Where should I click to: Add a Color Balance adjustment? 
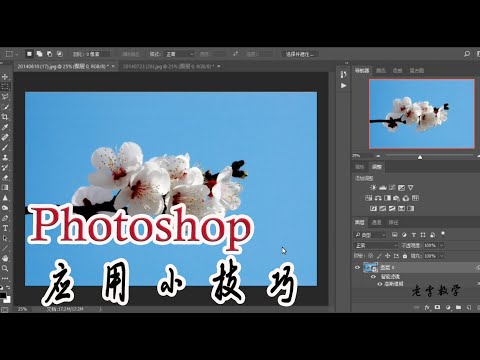pyautogui.click(x=378, y=198)
